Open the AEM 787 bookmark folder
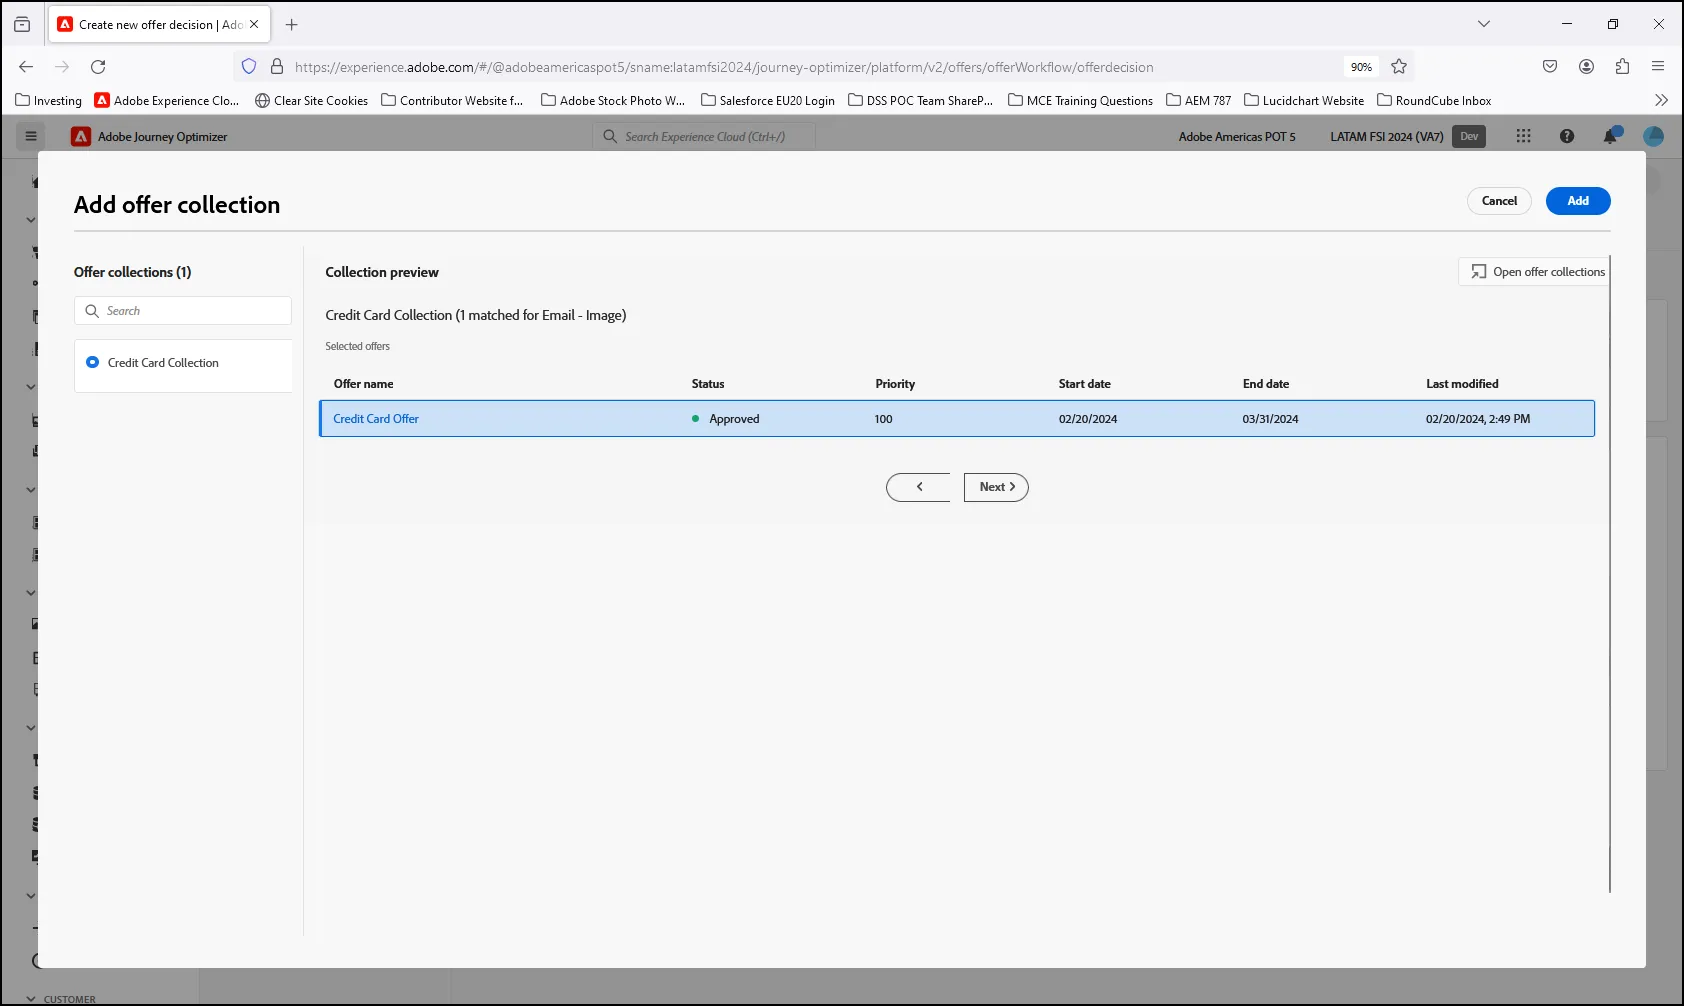This screenshot has width=1684, height=1006. (x=1199, y=101)
